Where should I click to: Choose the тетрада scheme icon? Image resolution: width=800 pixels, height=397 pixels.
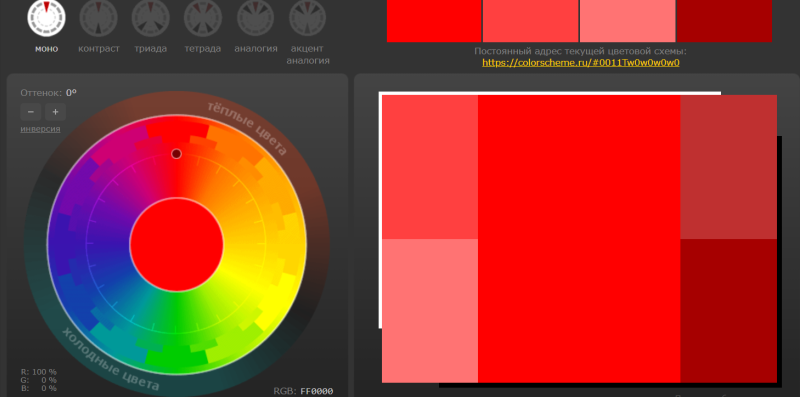click(x=203, y=18)
